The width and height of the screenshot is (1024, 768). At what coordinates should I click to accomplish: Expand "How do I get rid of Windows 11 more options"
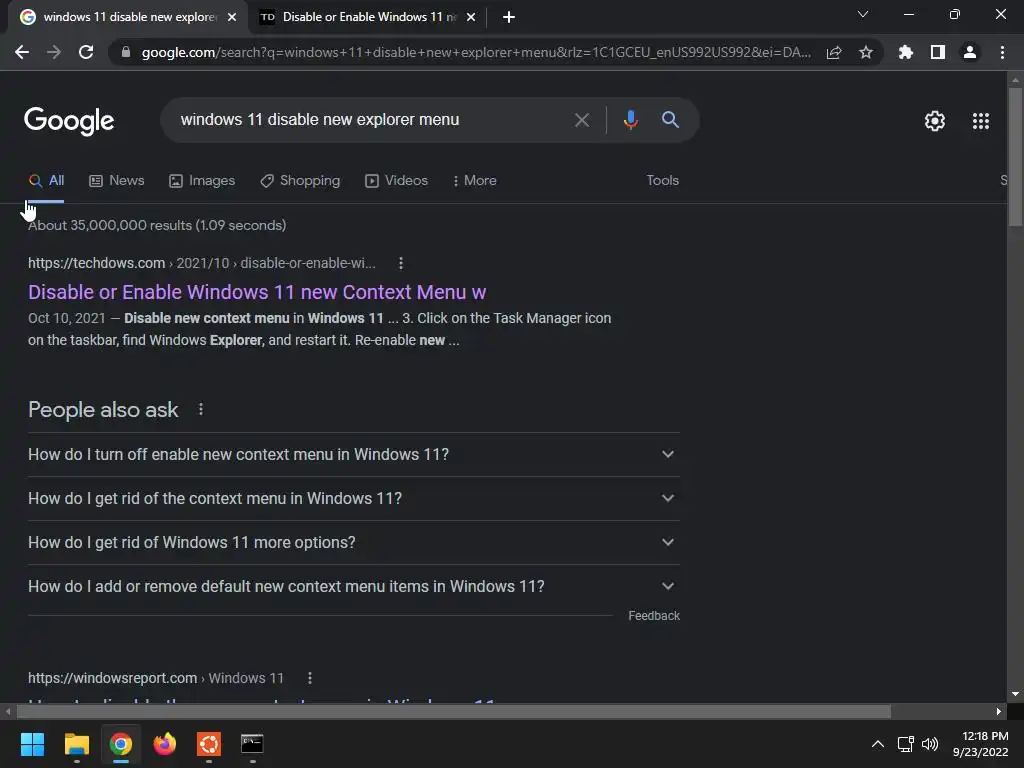click(x=353, y=543)
